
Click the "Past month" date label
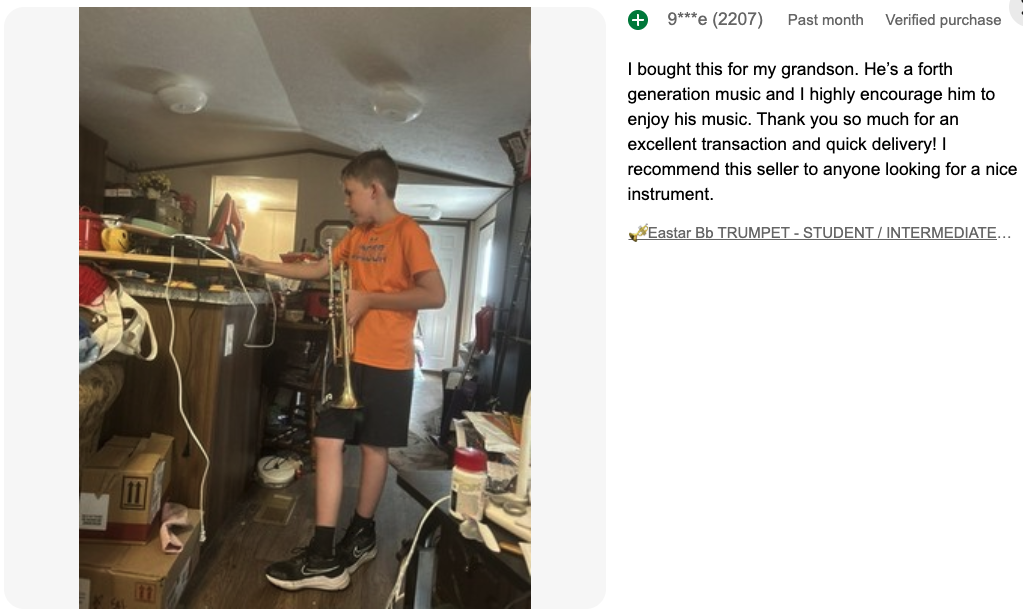825,20
